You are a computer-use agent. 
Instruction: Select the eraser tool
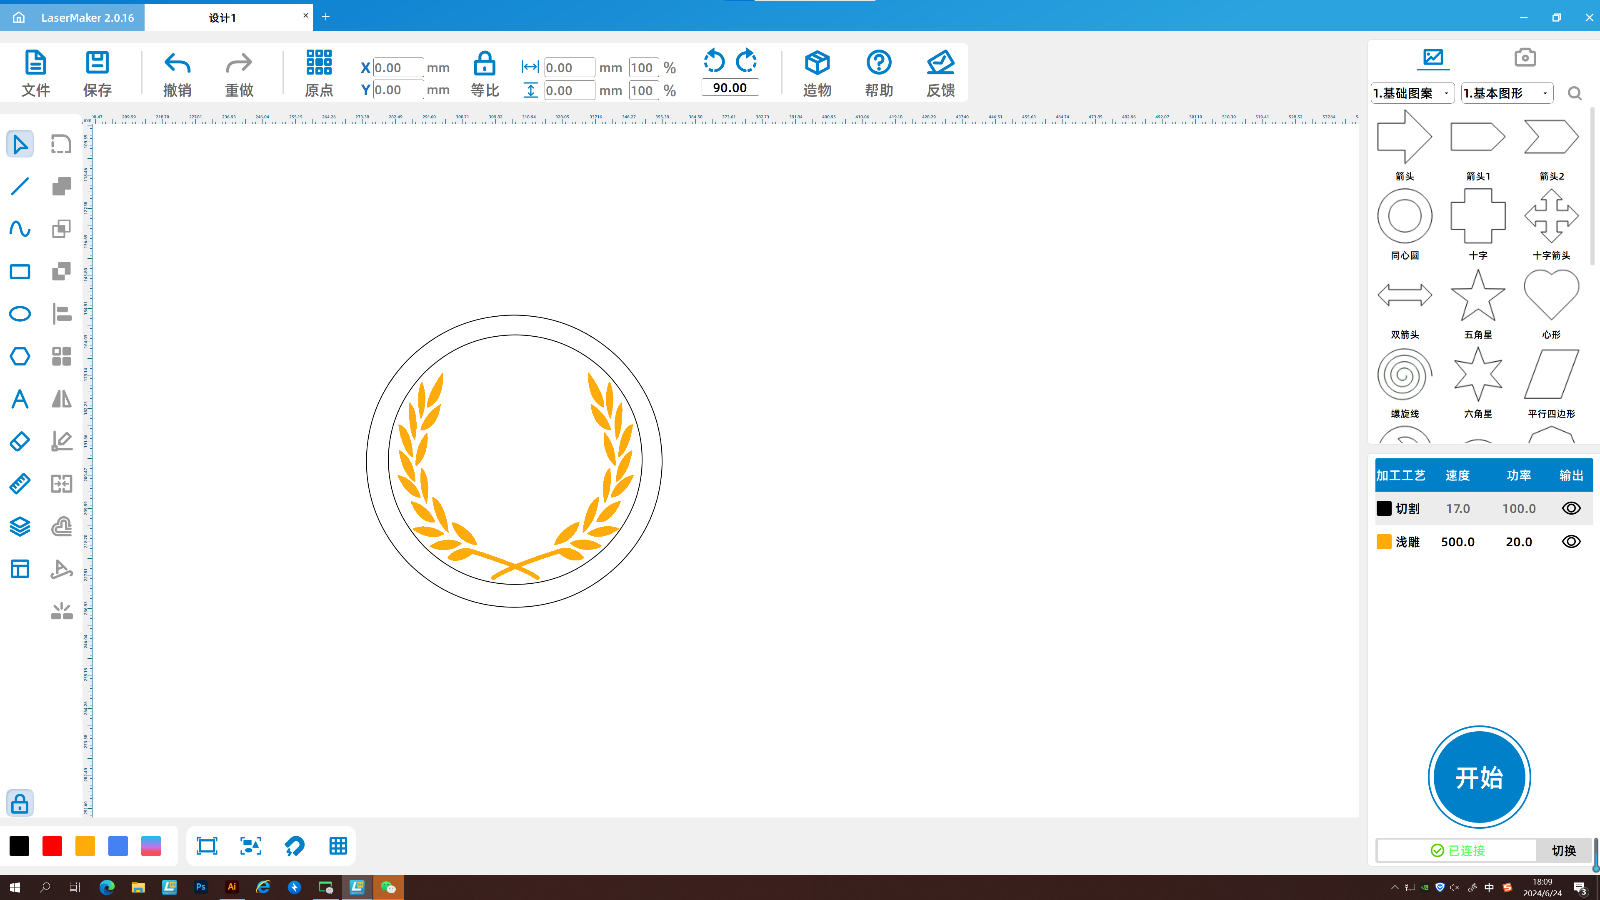click(20, 441)
